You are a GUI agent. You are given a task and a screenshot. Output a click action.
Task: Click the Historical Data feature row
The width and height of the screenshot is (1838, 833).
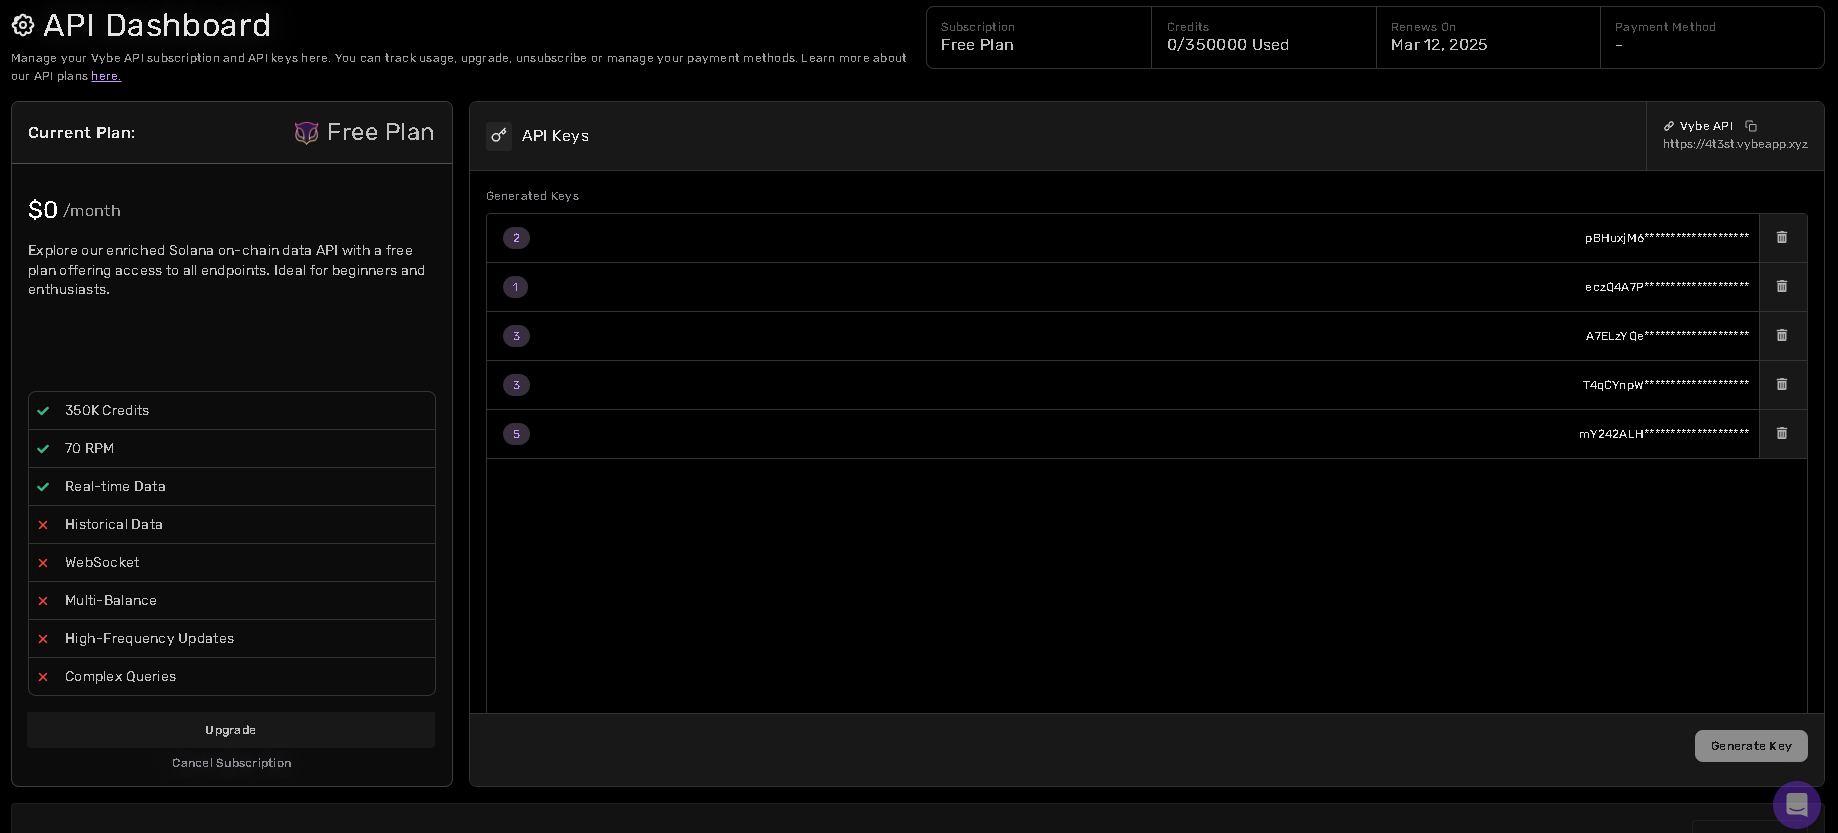(x=232, y=525)
